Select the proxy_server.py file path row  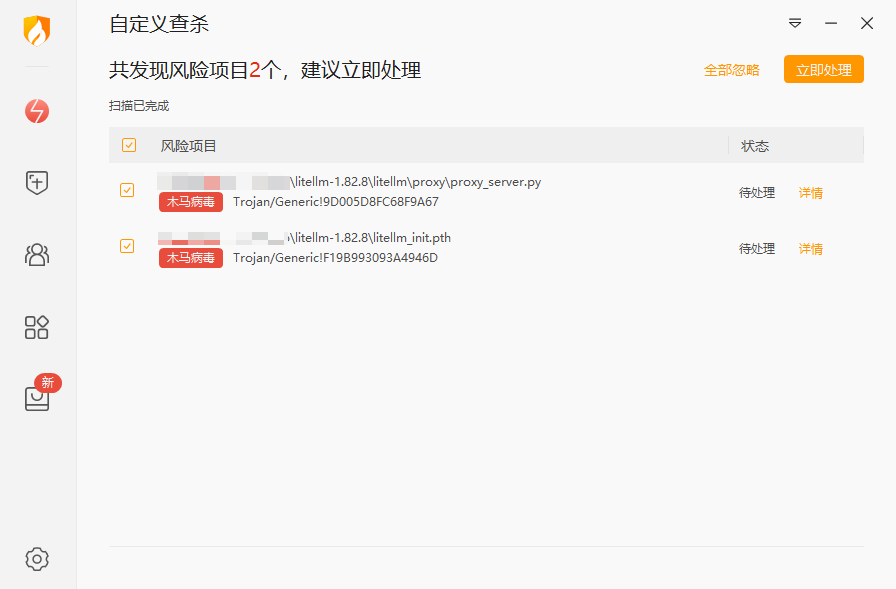(x=415, y=182)
